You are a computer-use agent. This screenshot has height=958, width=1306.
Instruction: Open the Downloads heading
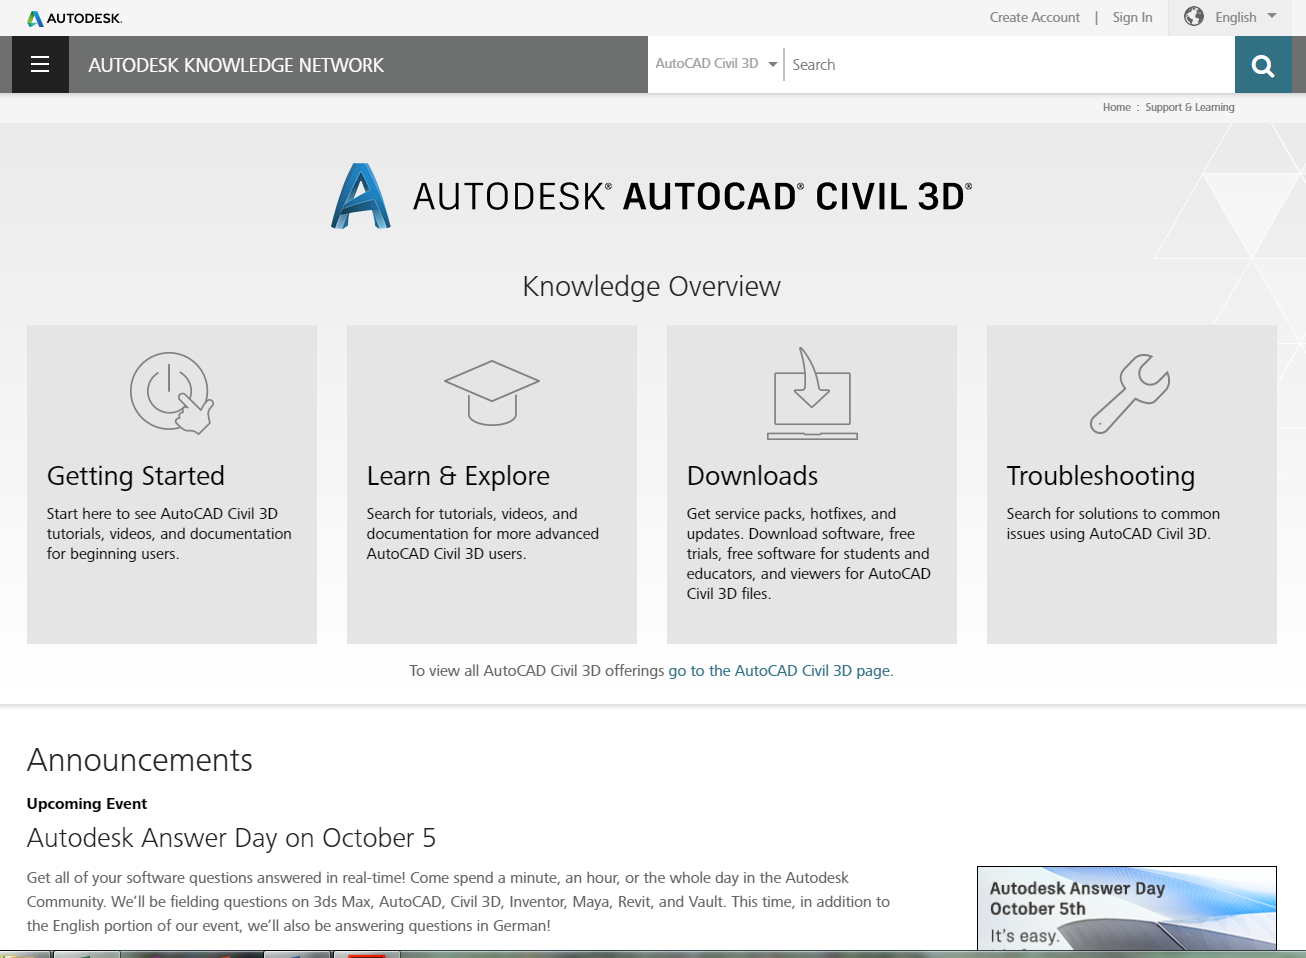pyautogui.click(x=752, y=476)
